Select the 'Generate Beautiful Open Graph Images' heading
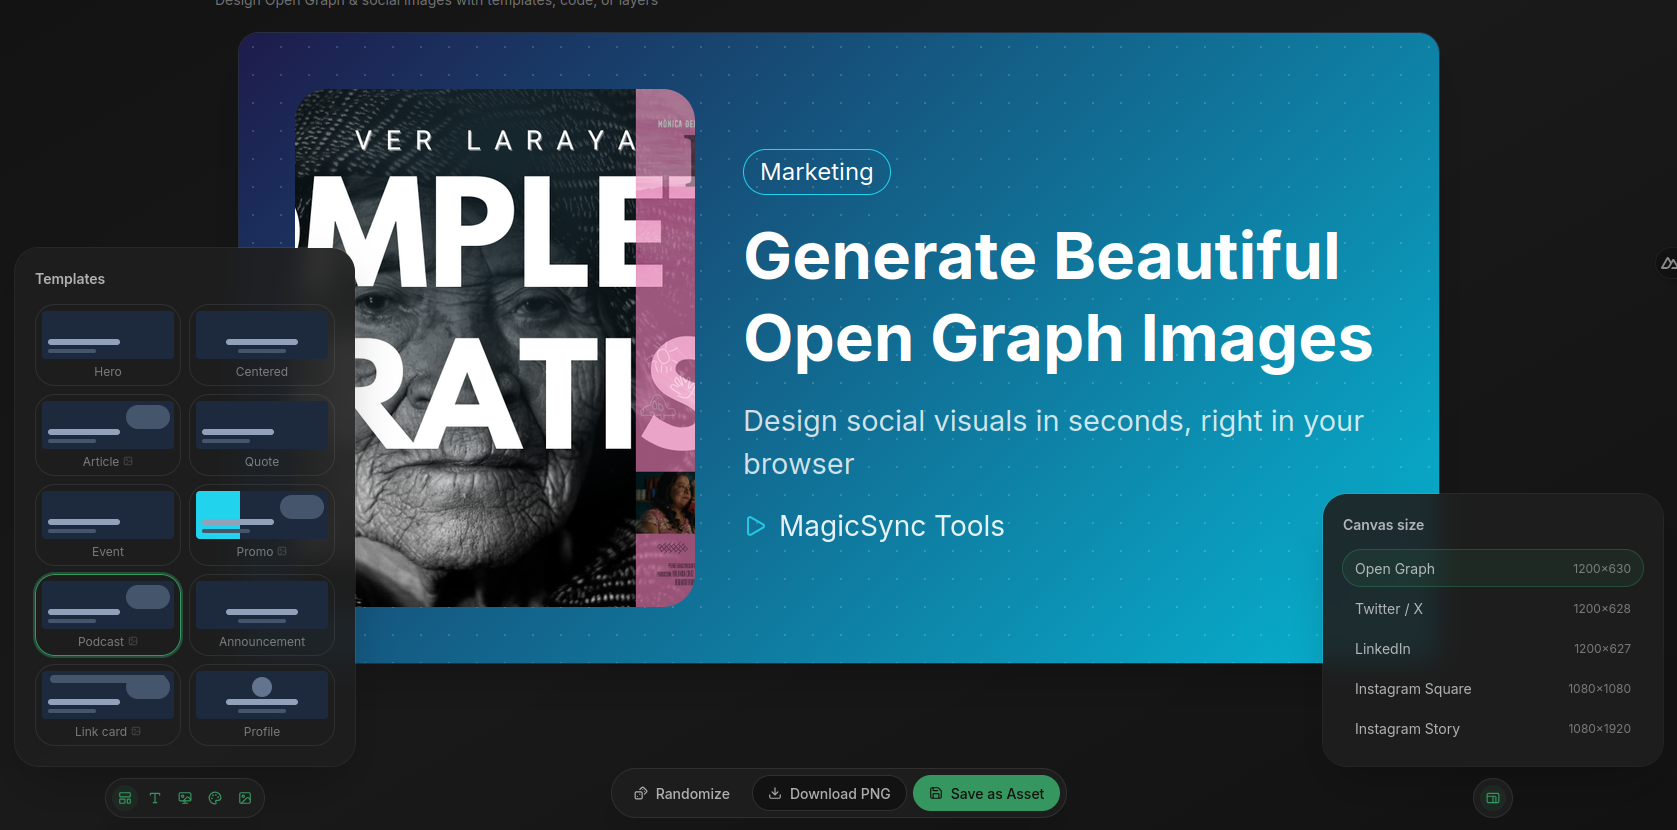Screen dimensions: 1677x830 (x=1059, y=297)
